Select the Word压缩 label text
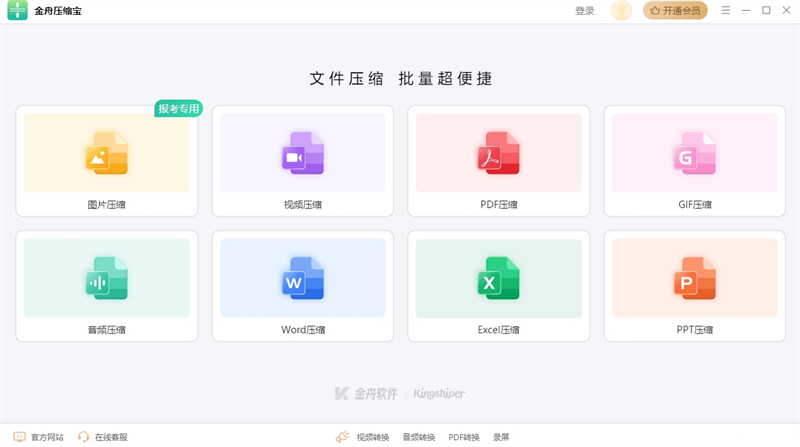The image size is (800, 447). tap(303, 330)
